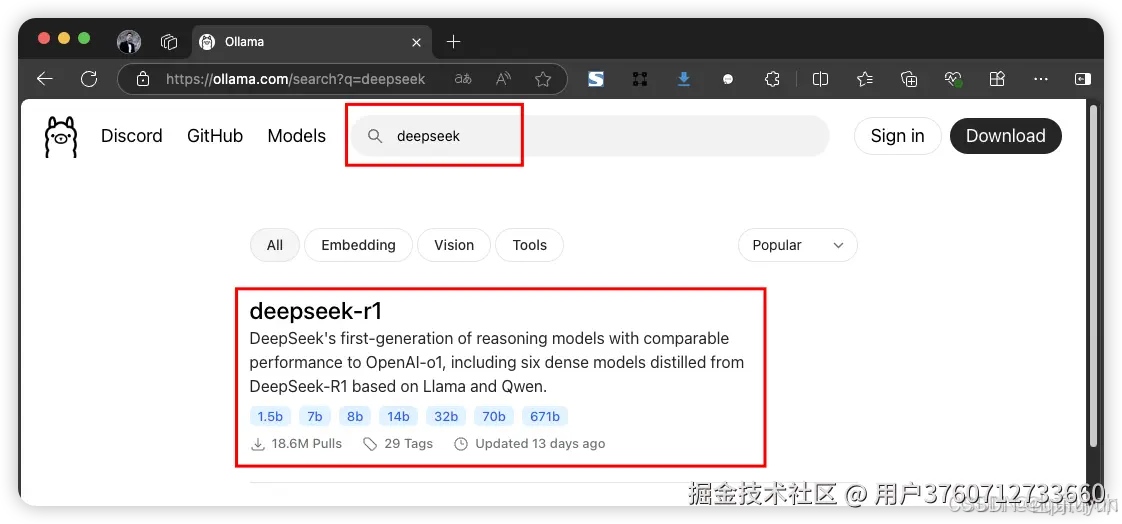The height and width of the screenshot is (524, 1122).
Task: Click the 671b size tag
Action: point(545,417)
